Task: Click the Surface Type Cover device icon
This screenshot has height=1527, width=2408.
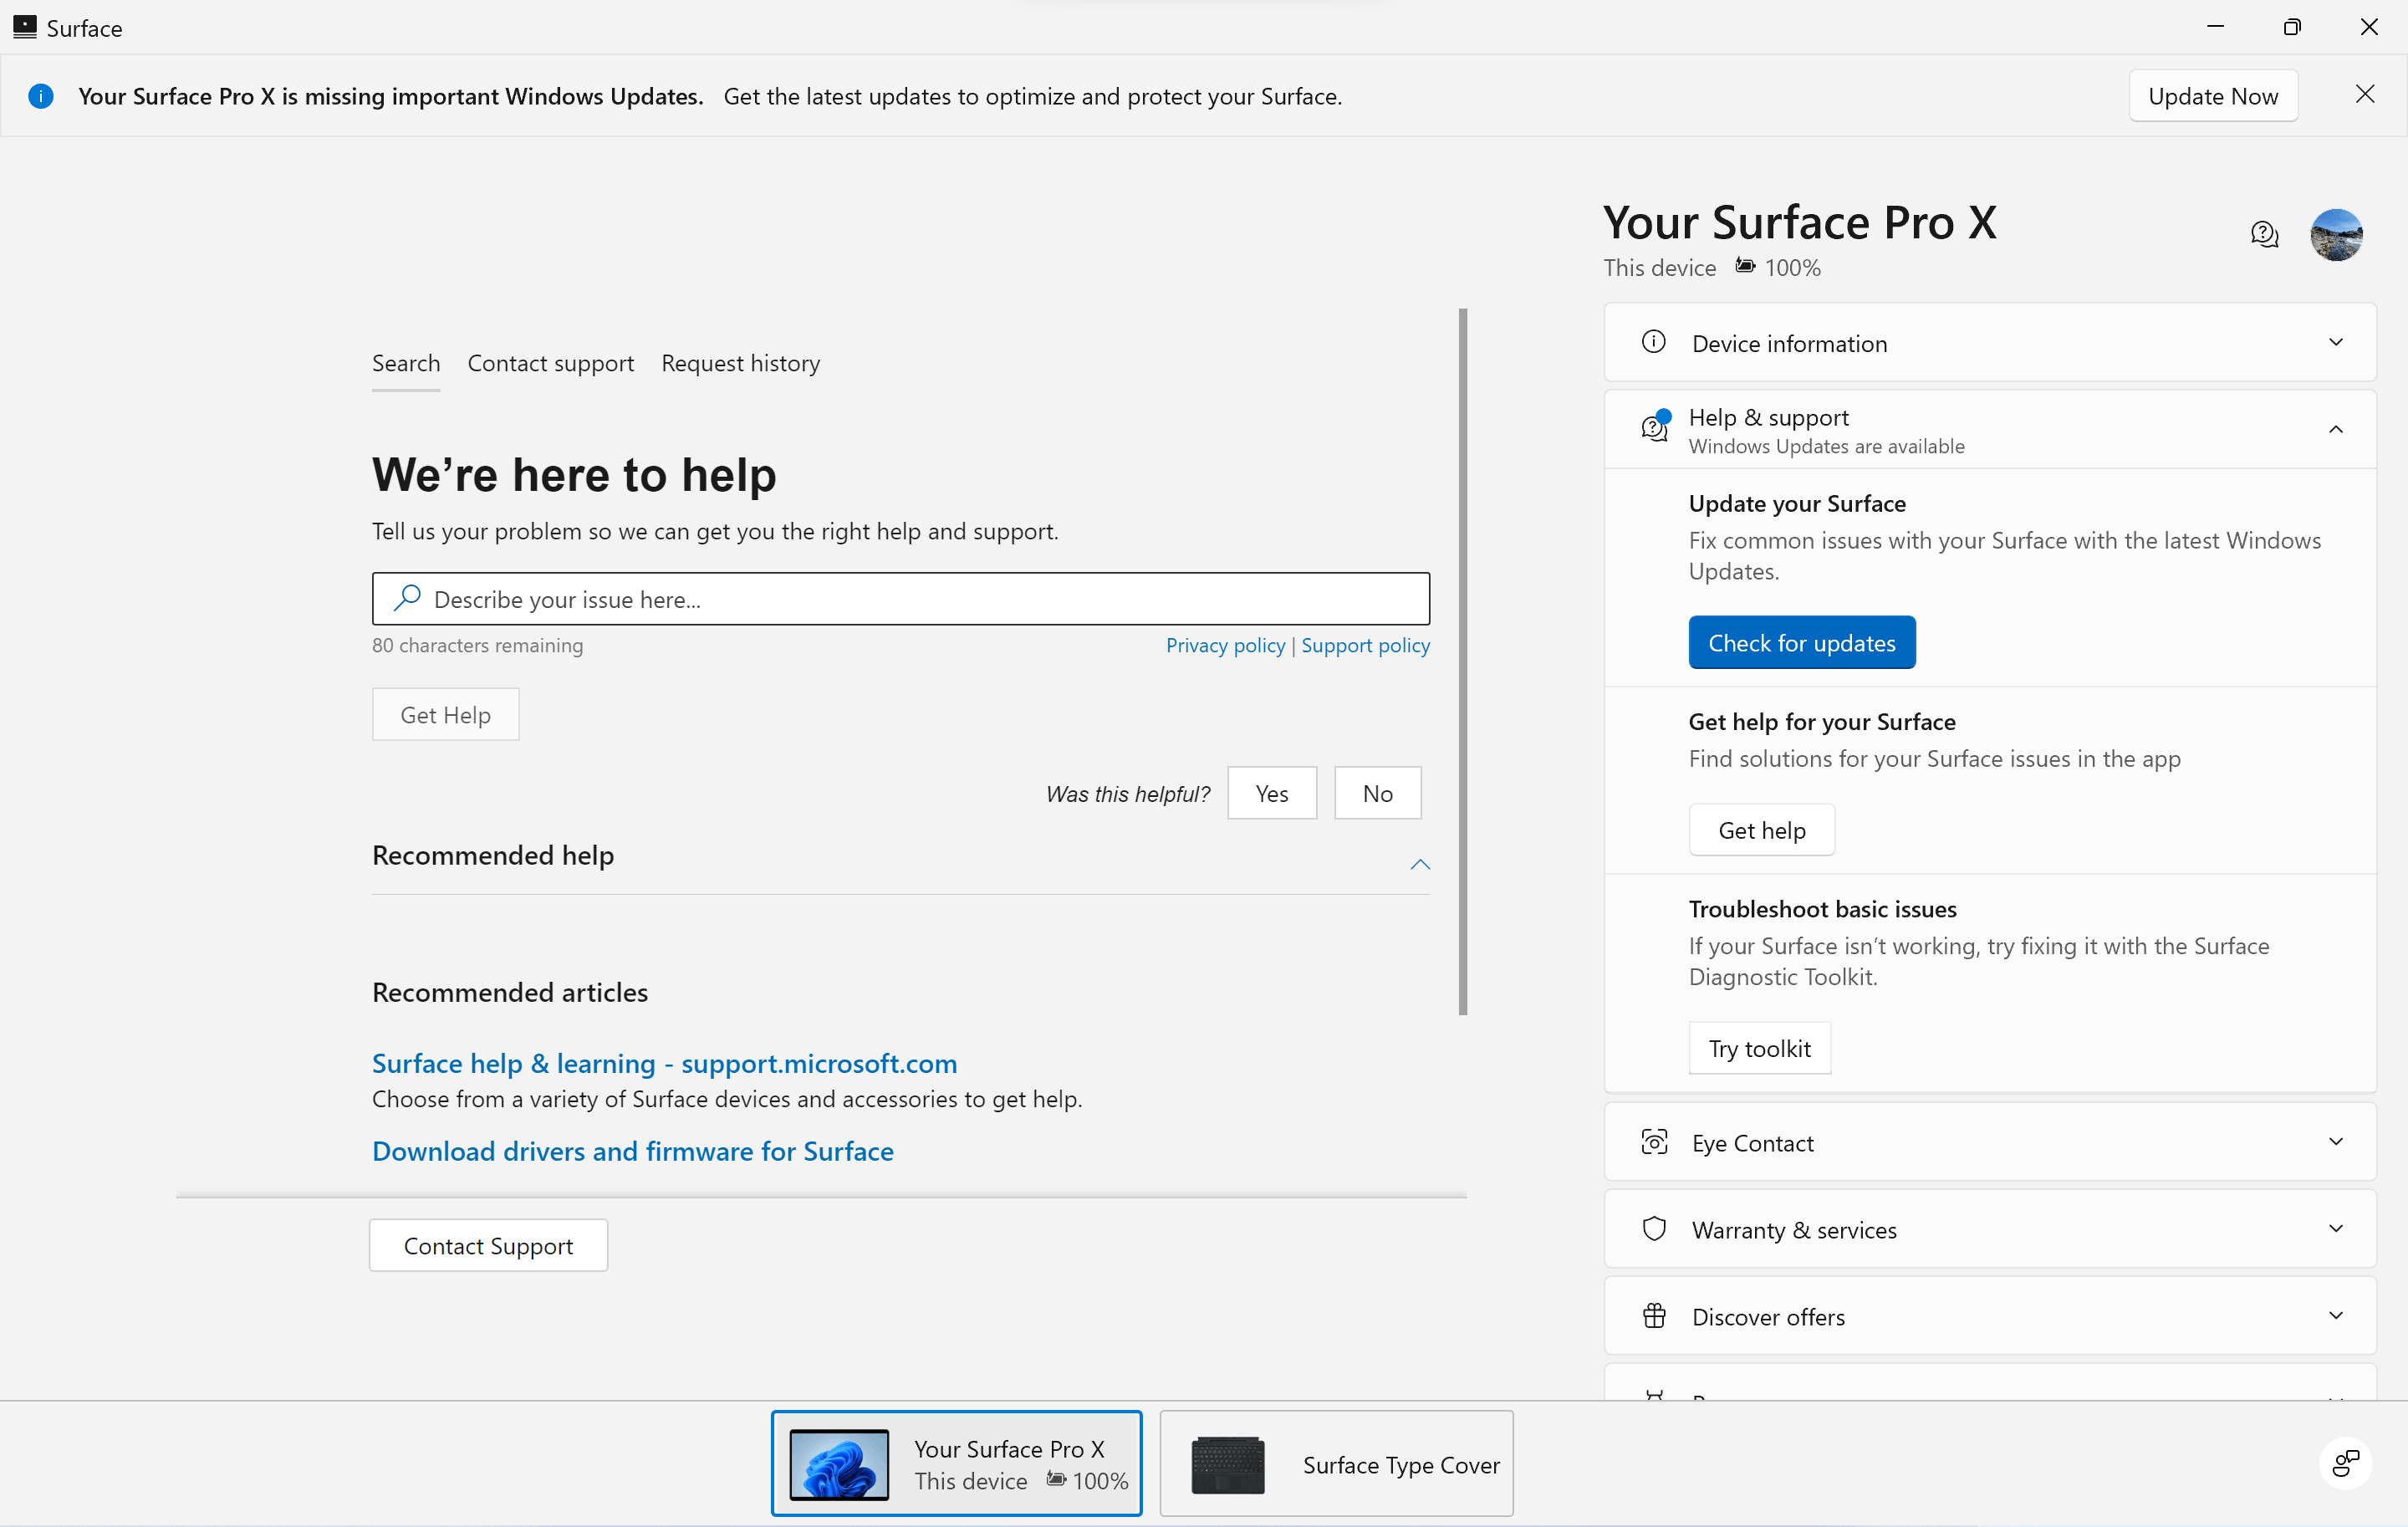Action: 1225,1463
